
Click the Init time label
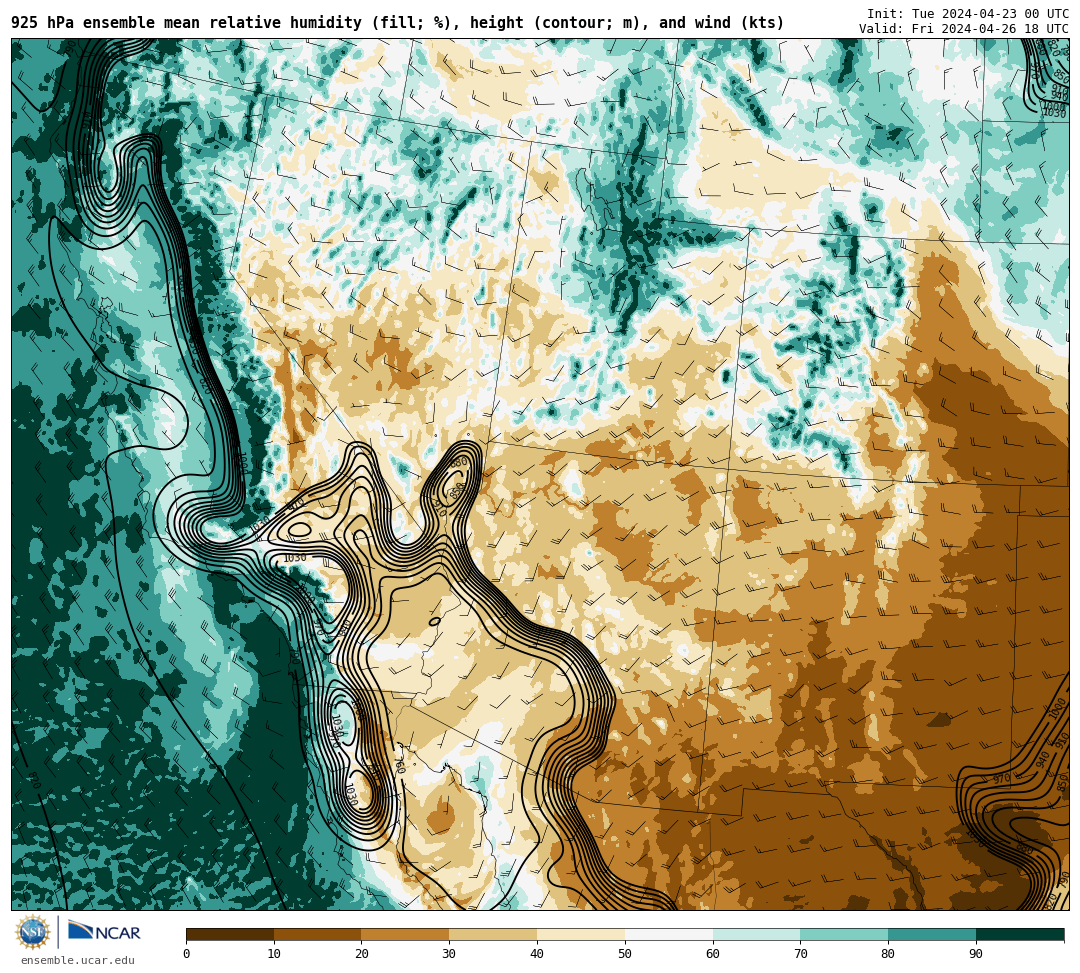click(968, 14)
